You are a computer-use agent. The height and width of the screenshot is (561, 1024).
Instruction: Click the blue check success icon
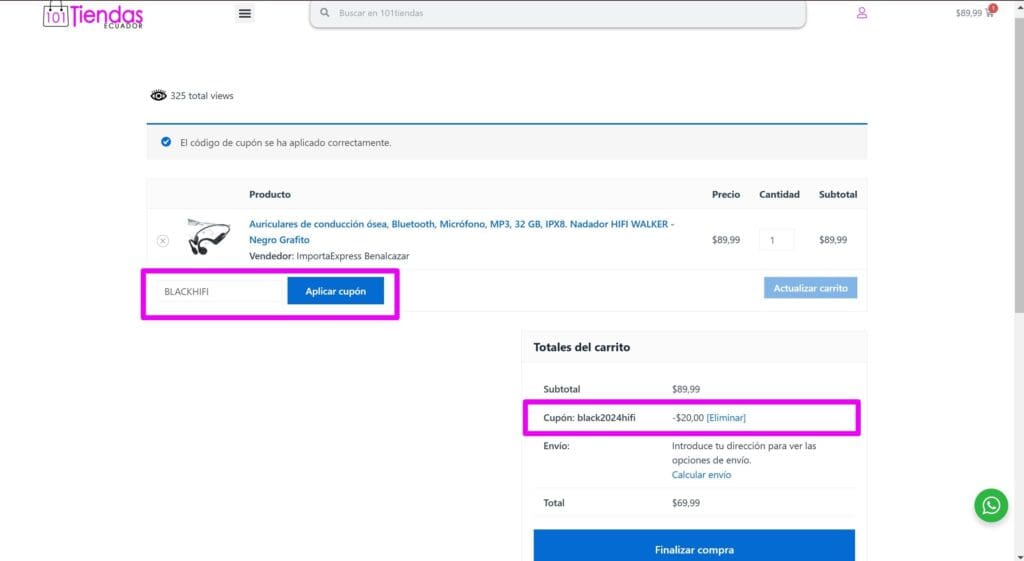click(x=166, y=142)
